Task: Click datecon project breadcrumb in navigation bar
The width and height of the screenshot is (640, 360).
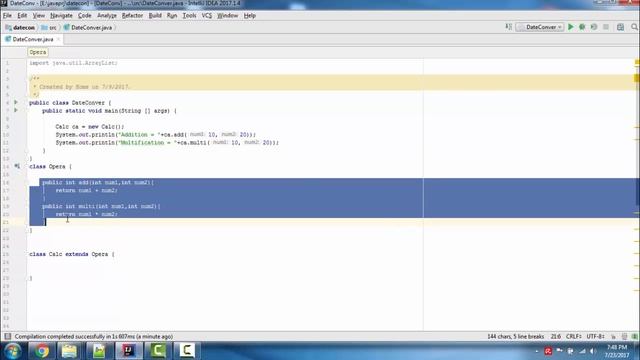Action: point(20,27)
